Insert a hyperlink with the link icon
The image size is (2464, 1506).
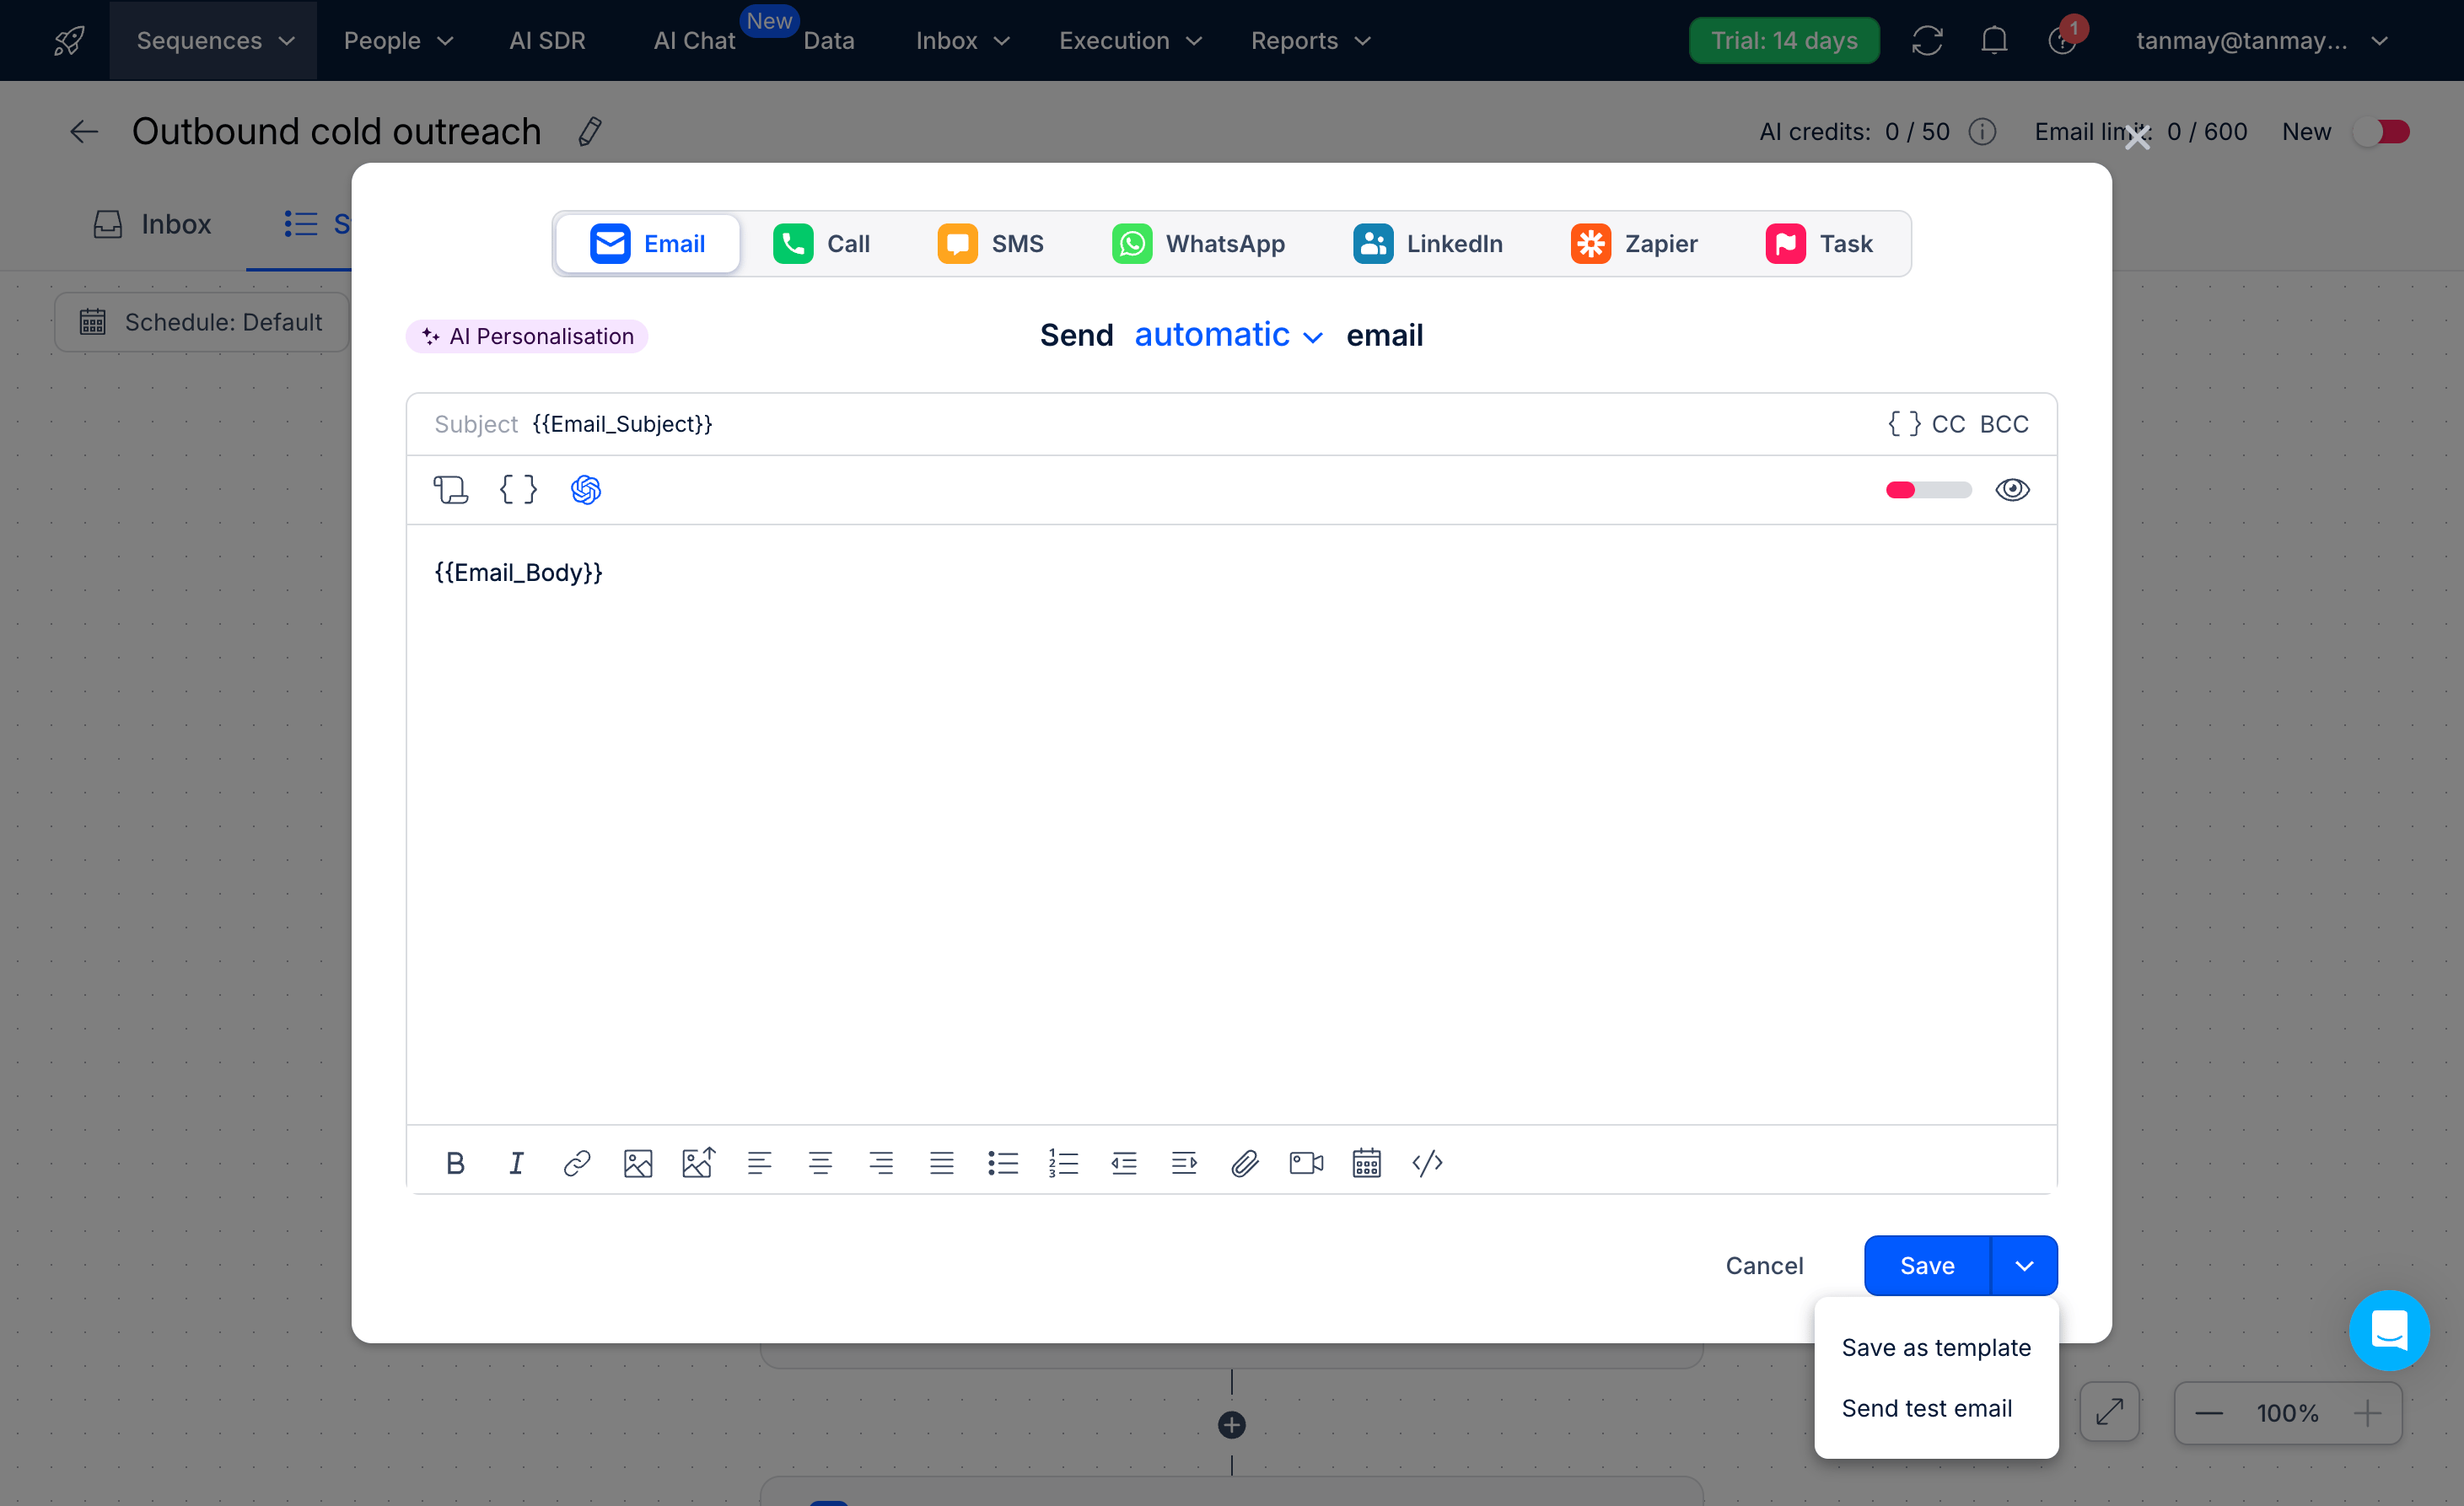[x=577, y=1163]
